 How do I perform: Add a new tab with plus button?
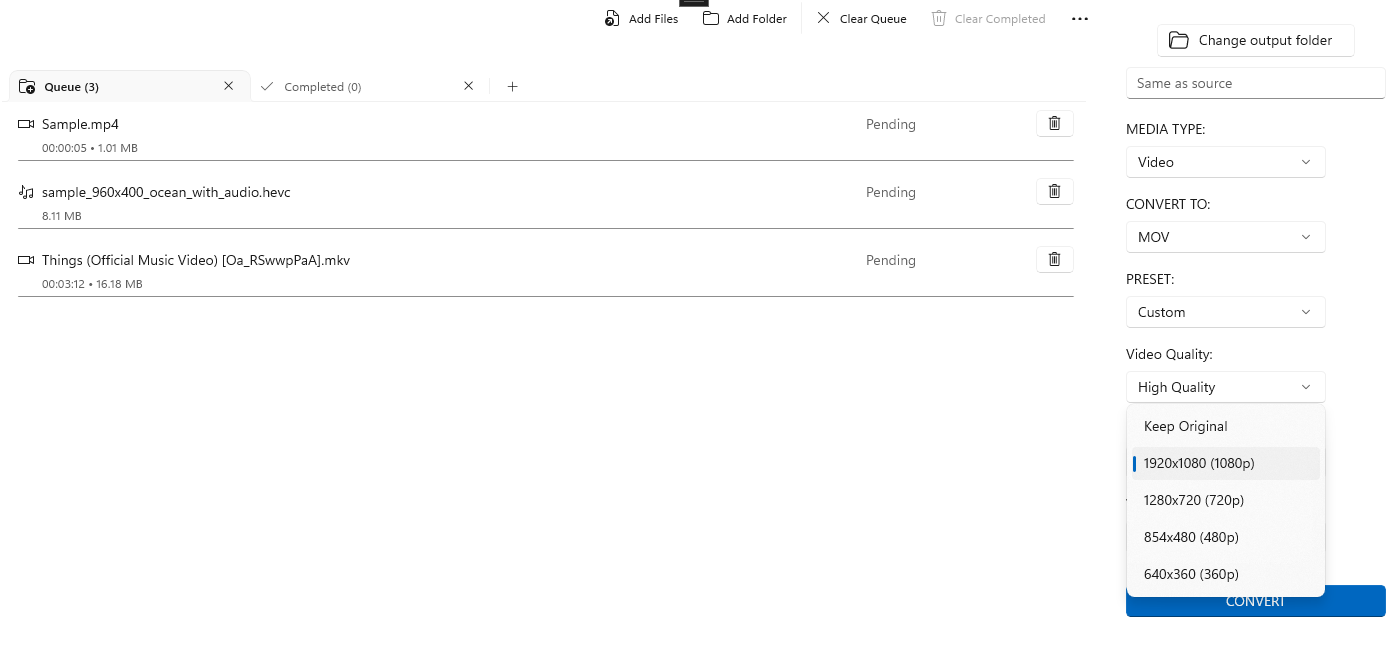[x=512, y=87]
